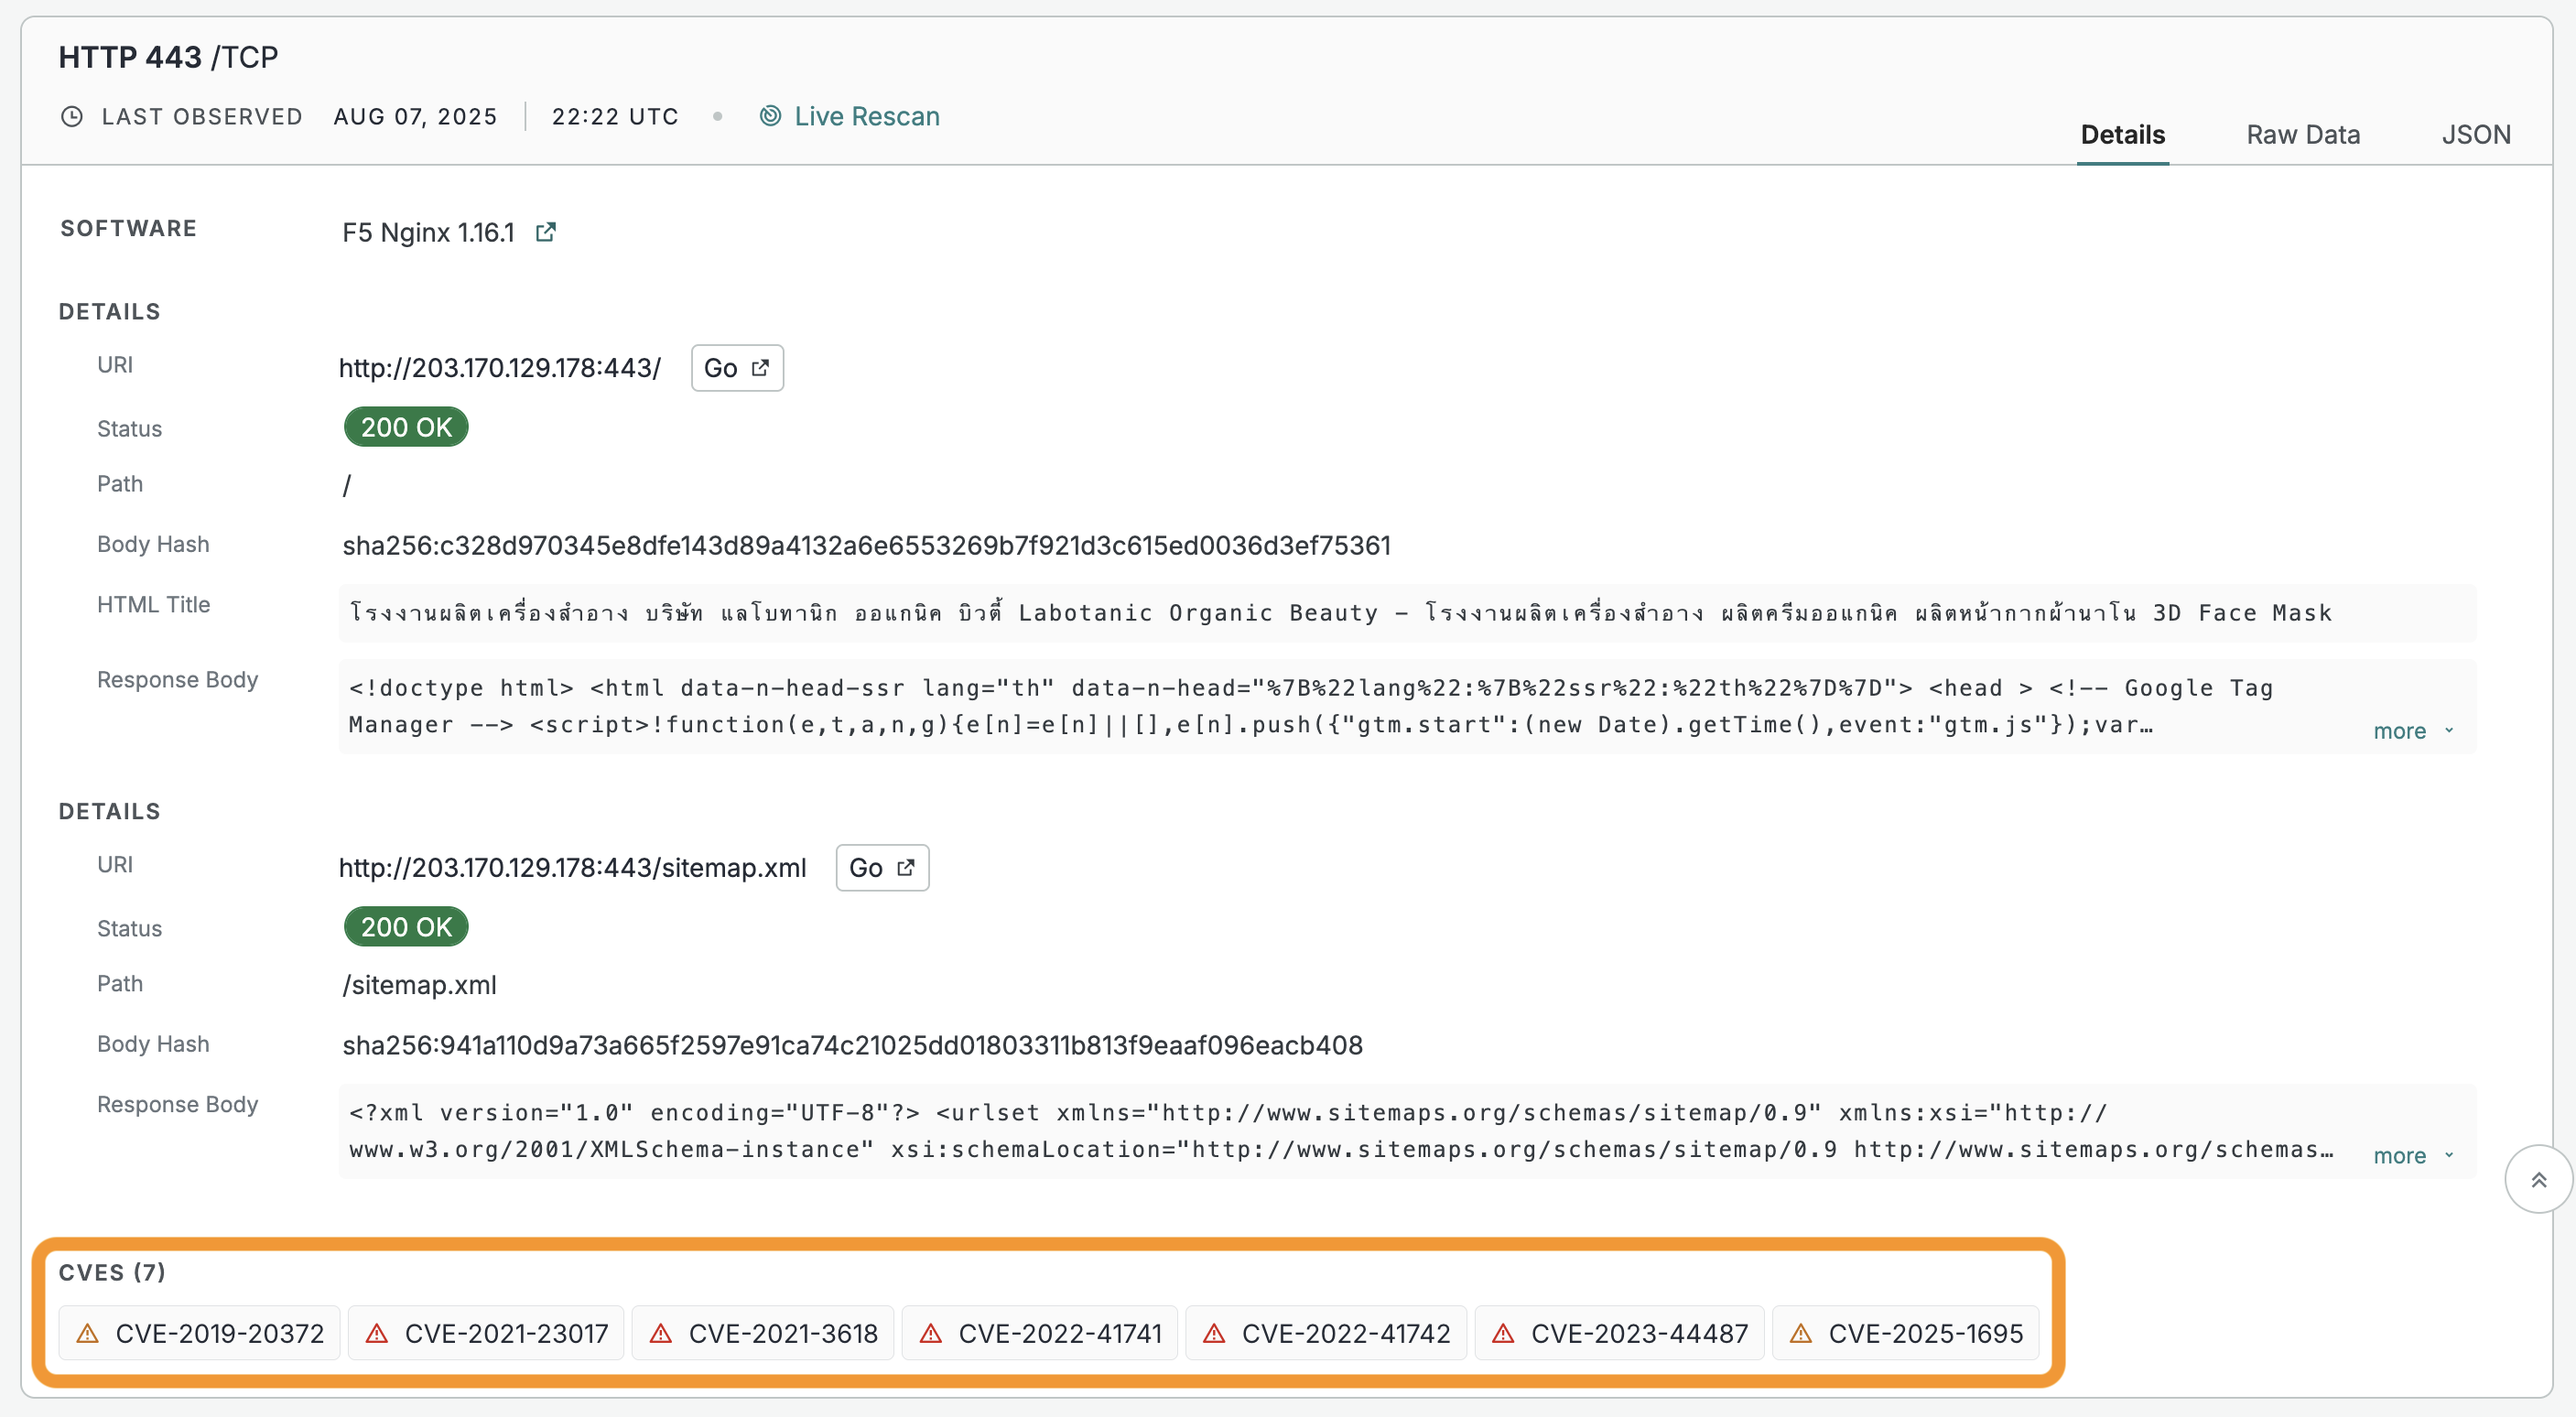The width and height of the screenshot is (2576, 1417).
Task: Click the URI http://203.170.129.178:443/
Action: 500,368
